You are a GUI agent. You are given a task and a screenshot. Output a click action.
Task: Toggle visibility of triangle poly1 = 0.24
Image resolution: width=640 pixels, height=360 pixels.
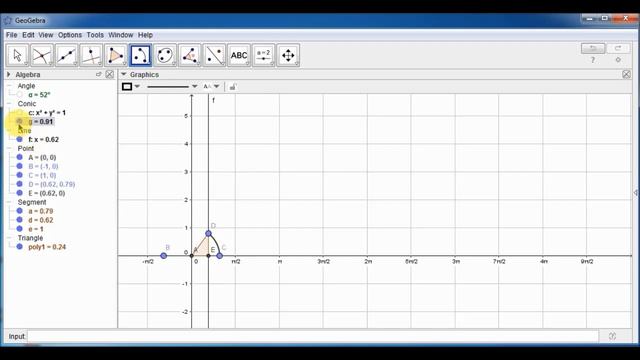coord(20,247)
